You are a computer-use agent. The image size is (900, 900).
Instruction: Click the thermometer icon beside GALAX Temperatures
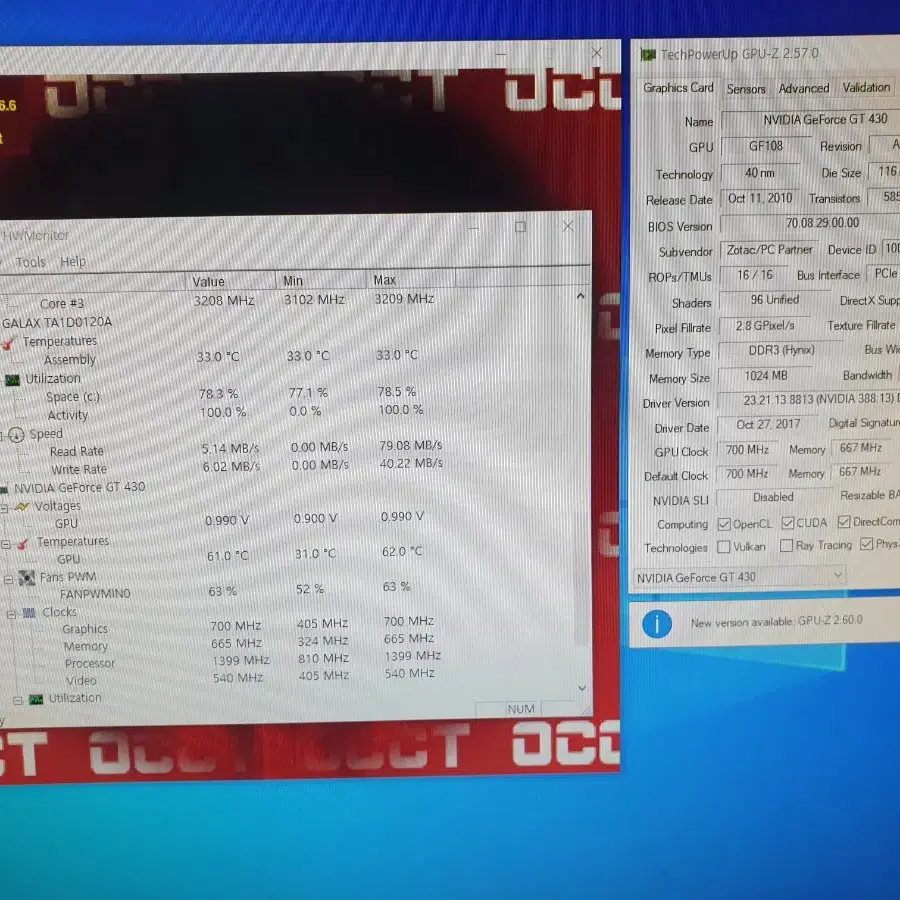point(9,343)
